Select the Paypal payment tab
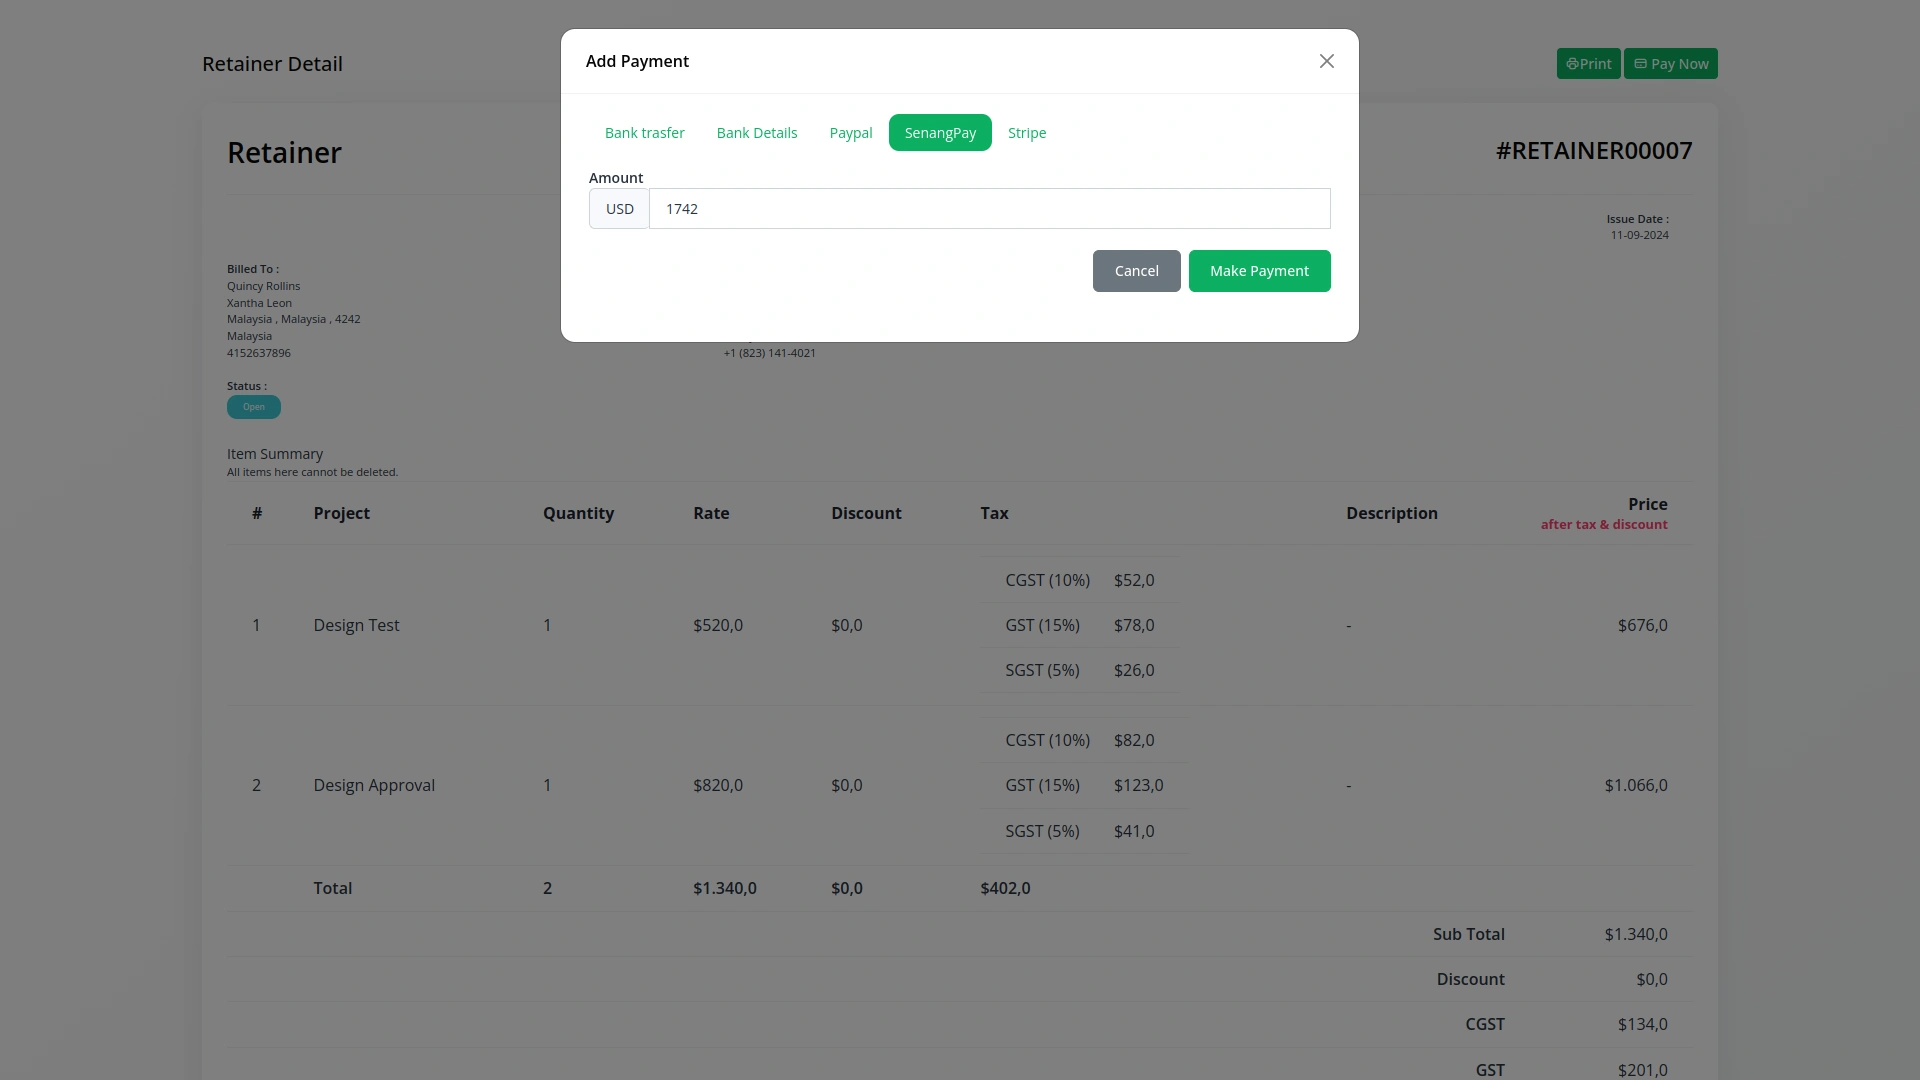 click(850, 133)
